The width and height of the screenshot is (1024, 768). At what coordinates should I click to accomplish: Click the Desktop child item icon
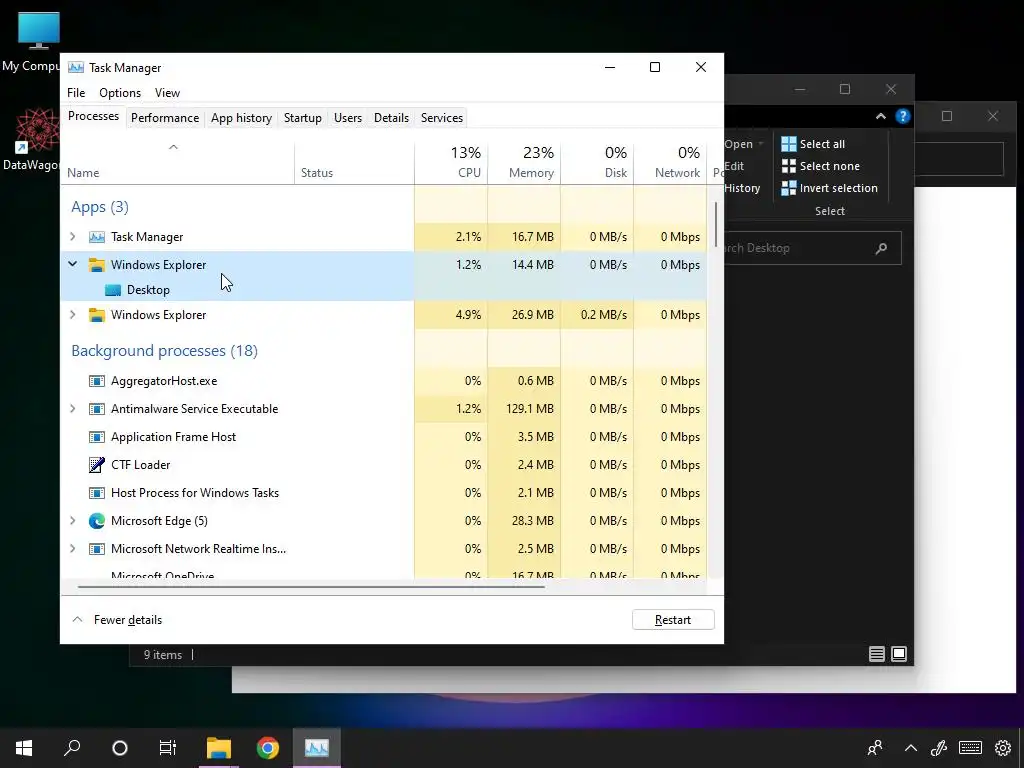pyautogui.click(x=113, y=290)
